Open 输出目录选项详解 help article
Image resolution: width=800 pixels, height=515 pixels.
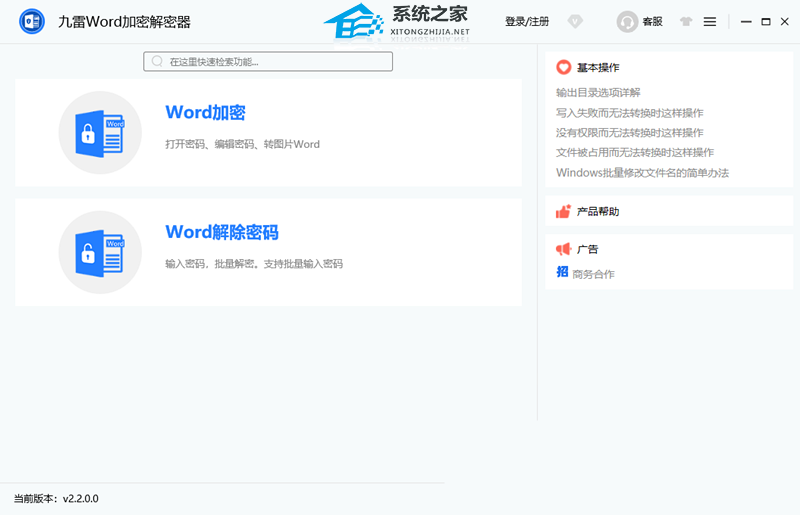(x=598, y=93)
